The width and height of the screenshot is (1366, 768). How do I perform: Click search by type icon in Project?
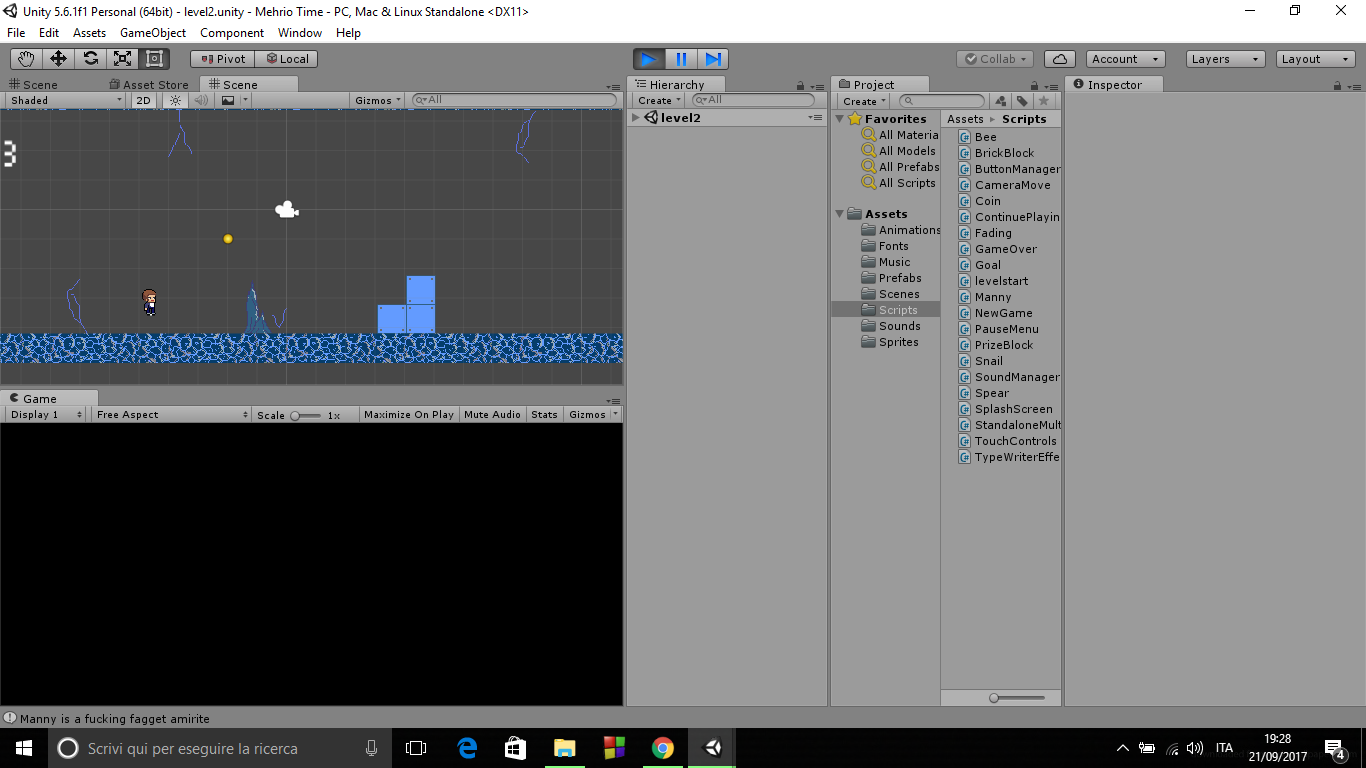[x=1001, y=101]
